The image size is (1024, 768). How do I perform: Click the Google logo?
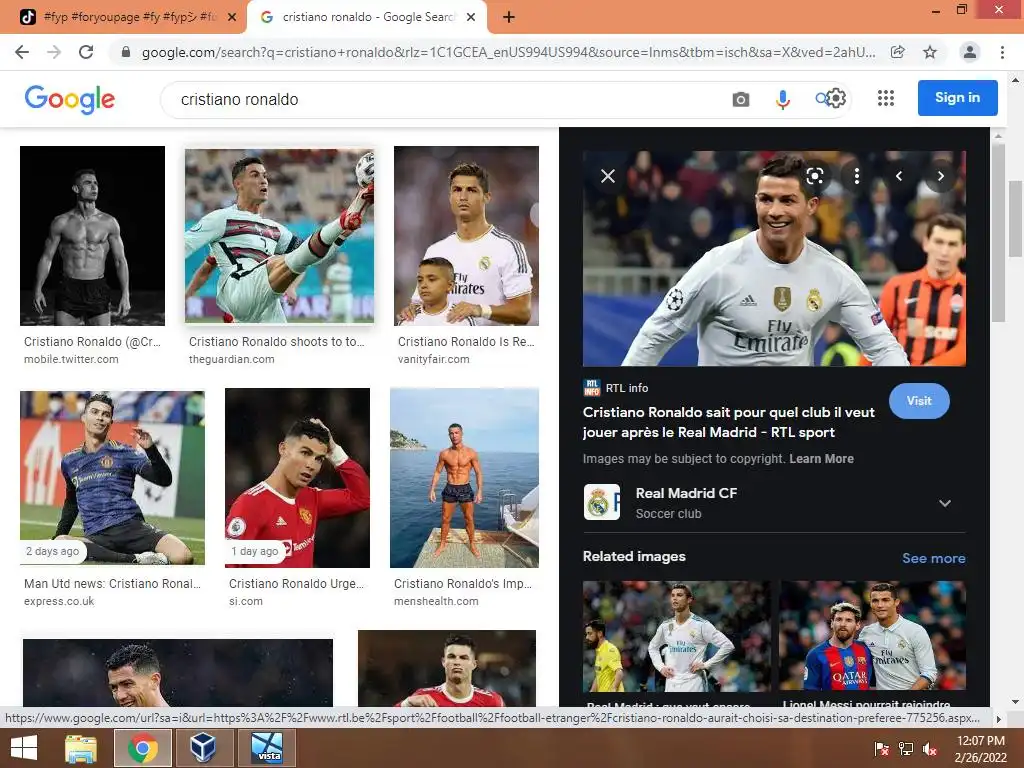click(x=70, y=99)
